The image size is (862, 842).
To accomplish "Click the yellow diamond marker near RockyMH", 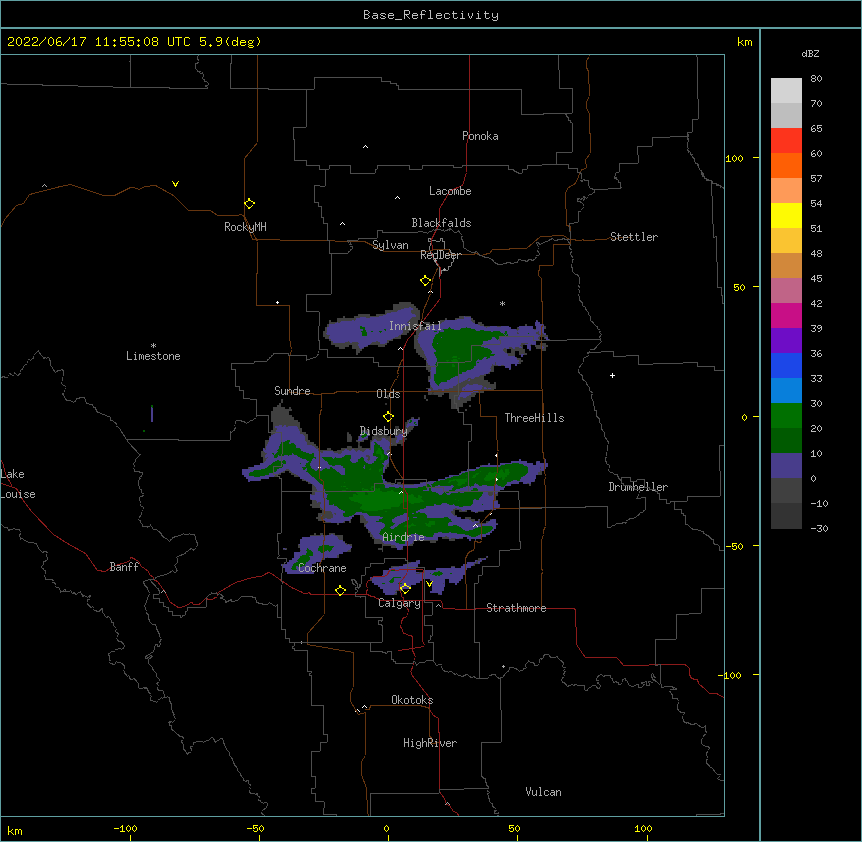I will coord(249,204).
